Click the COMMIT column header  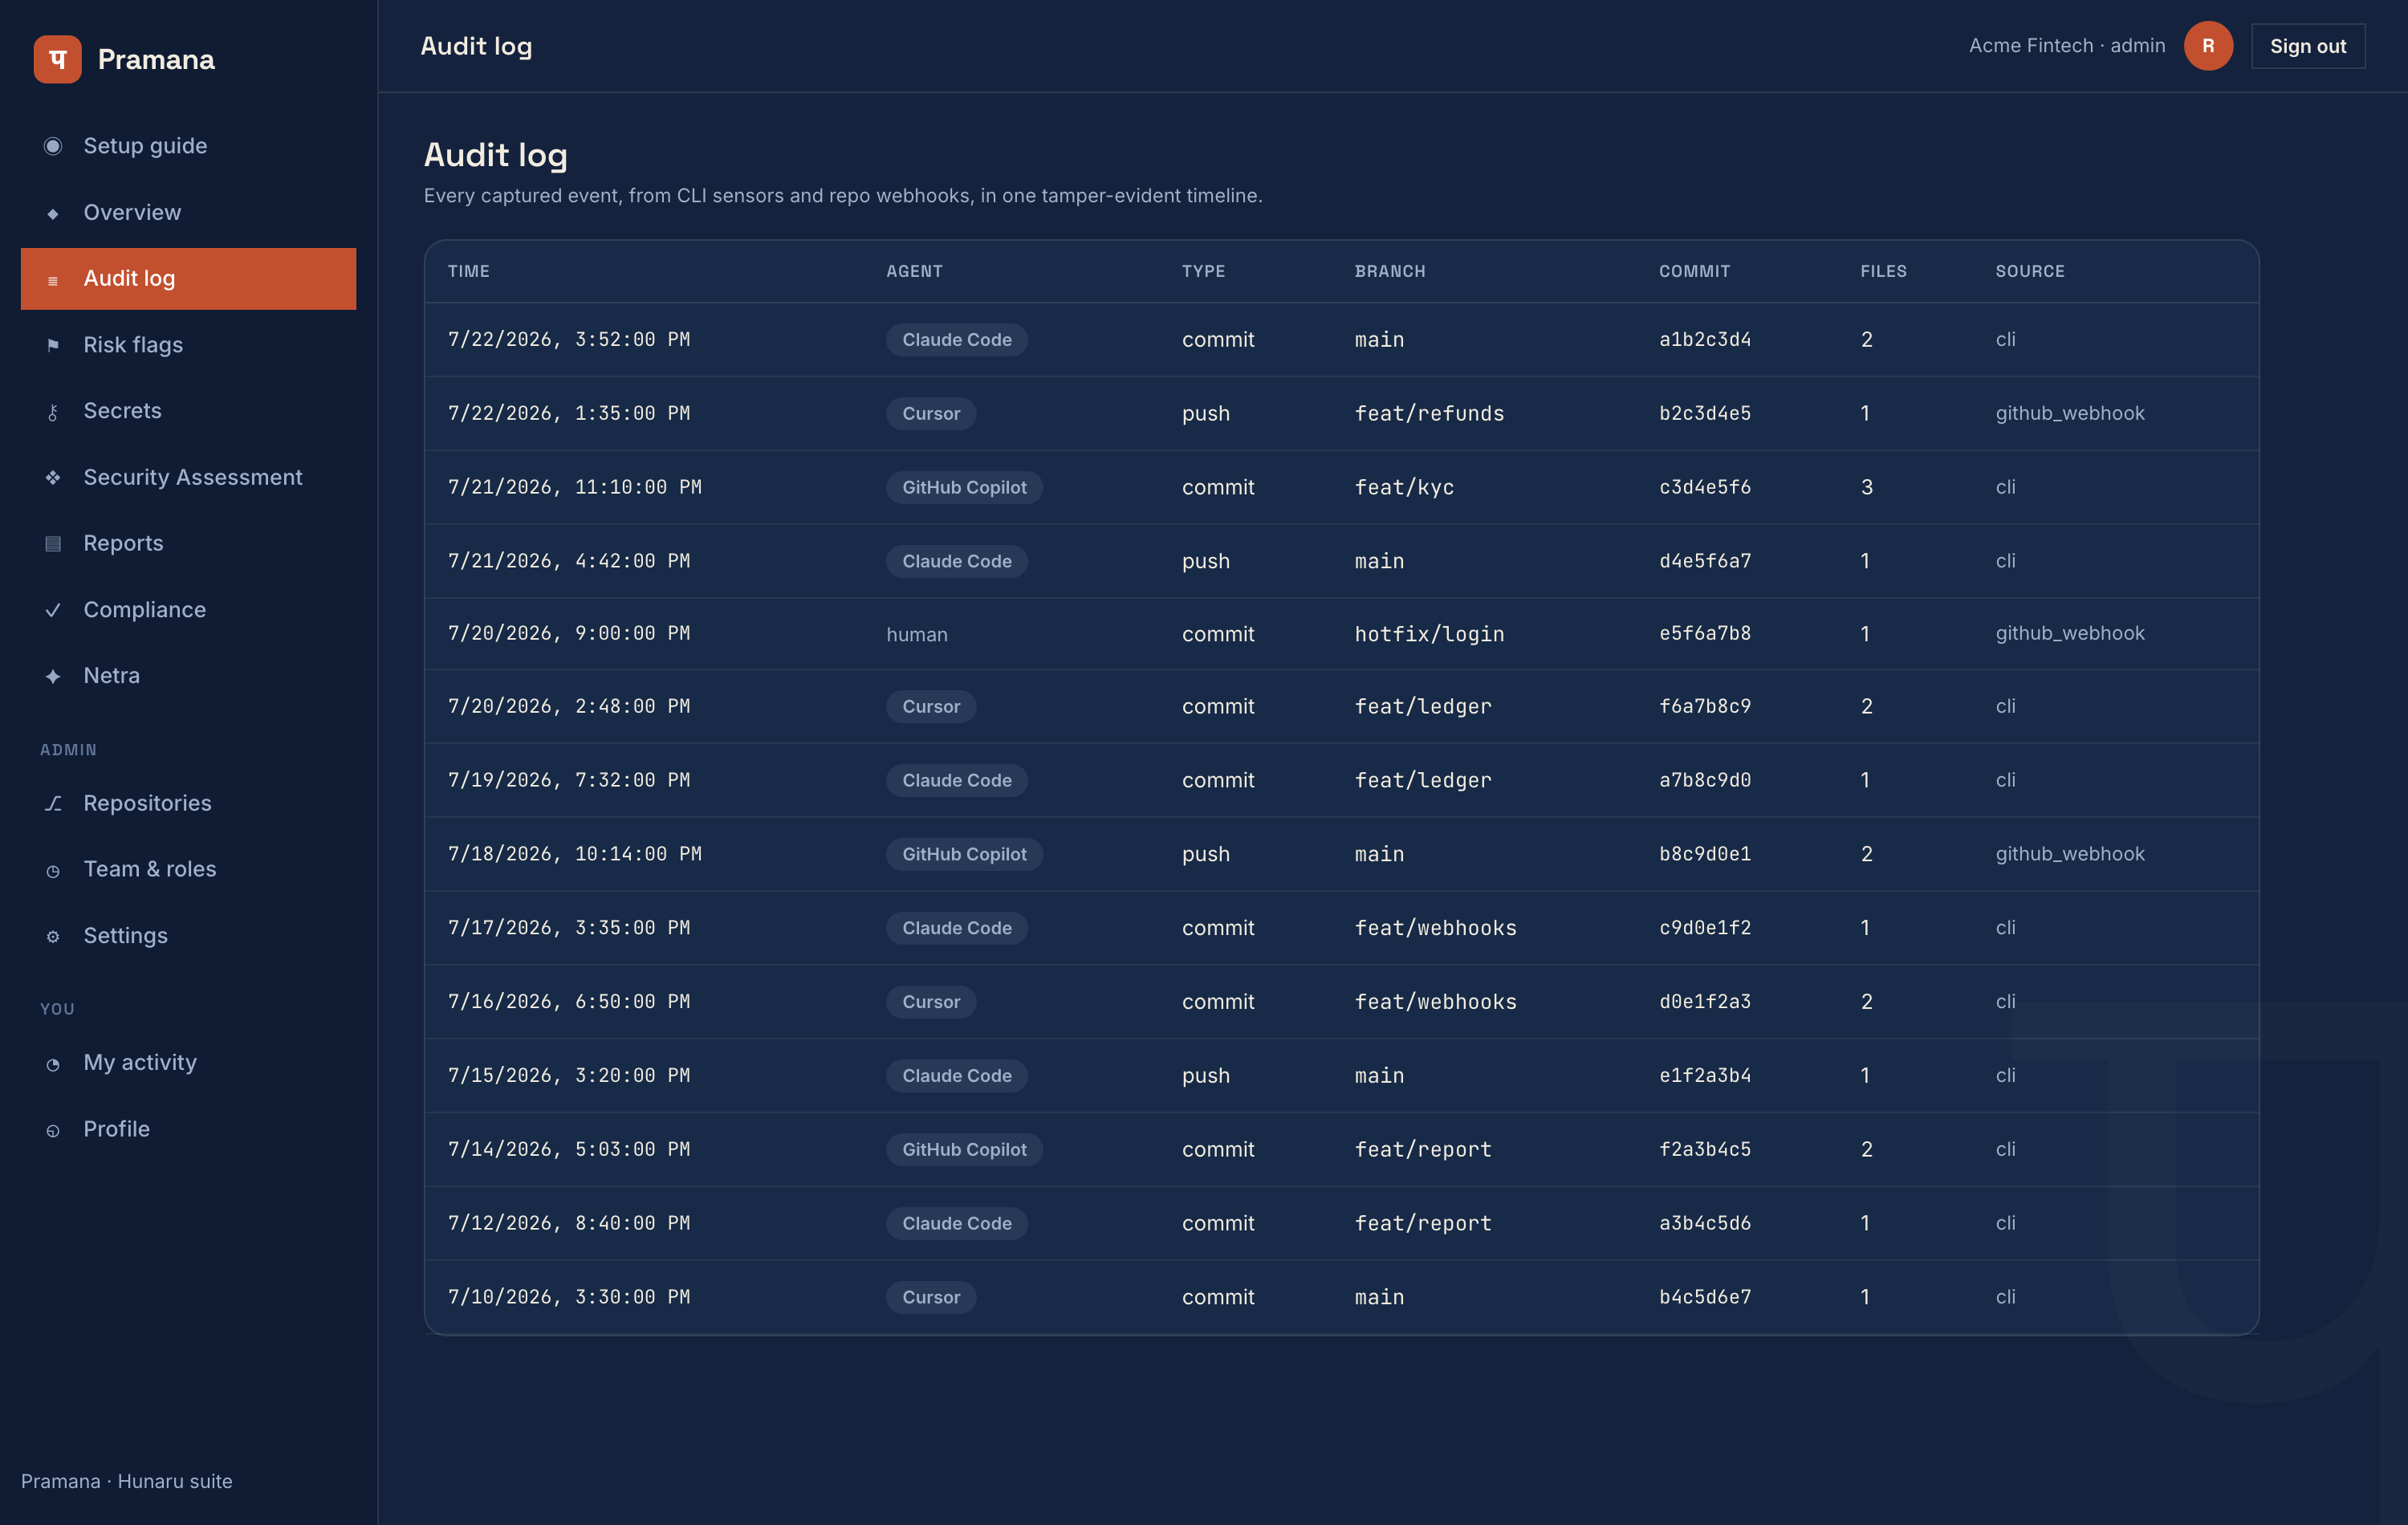[1694, 271]
